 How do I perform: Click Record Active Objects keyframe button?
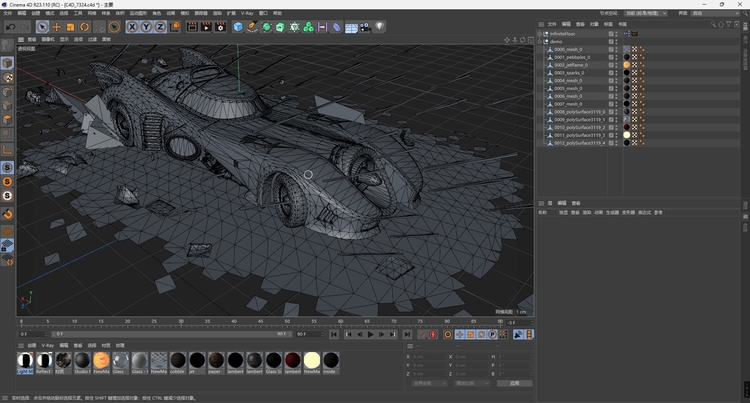tap(422, 335)
